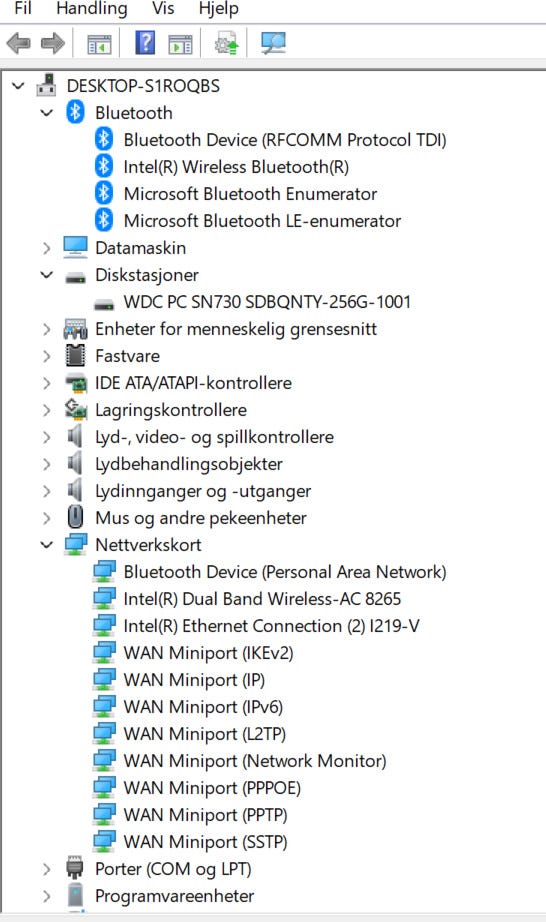Select WAN Miniport (Network Monitor)
Image resolution: width=546 pixels, height=922 pixels.
(x=255, y=761)
